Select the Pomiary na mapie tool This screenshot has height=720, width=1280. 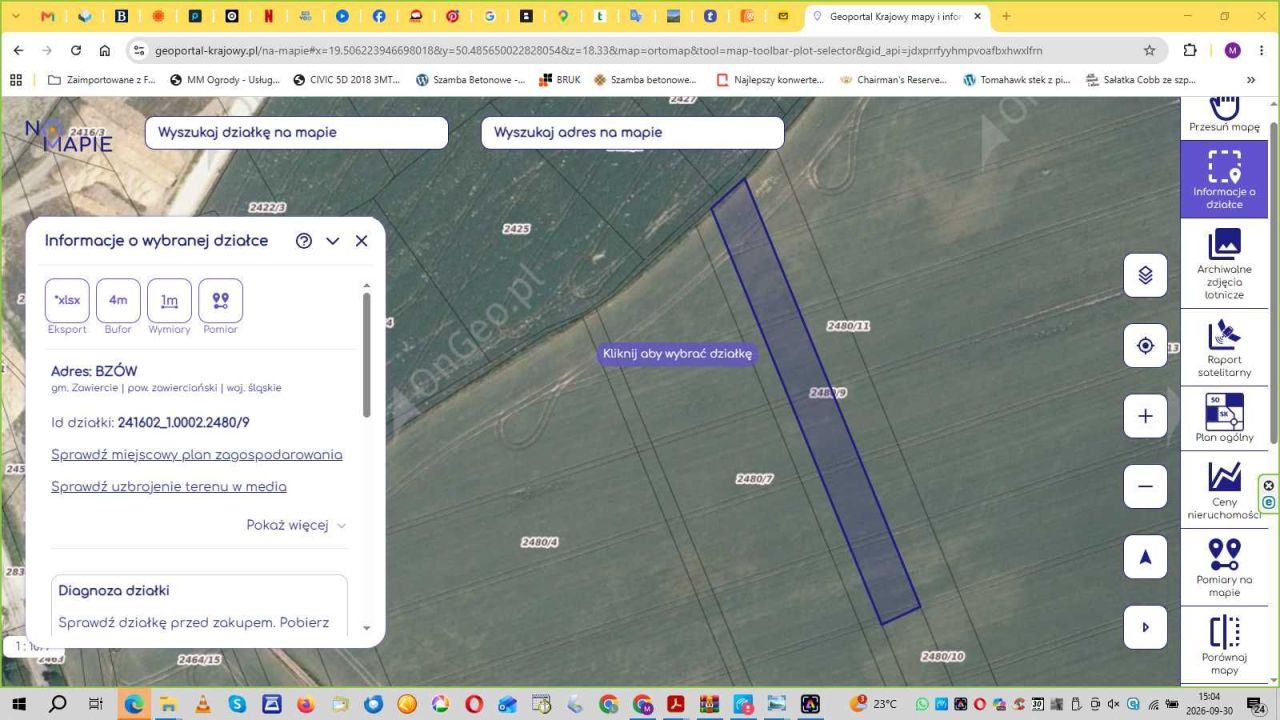1224,567
